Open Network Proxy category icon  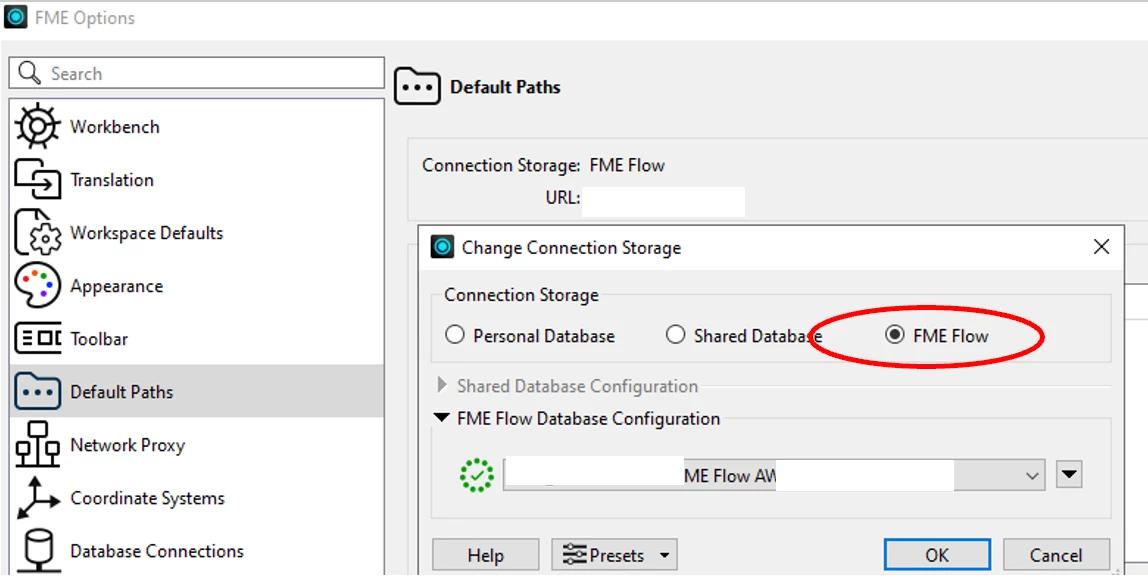click(x=37, y=444)
